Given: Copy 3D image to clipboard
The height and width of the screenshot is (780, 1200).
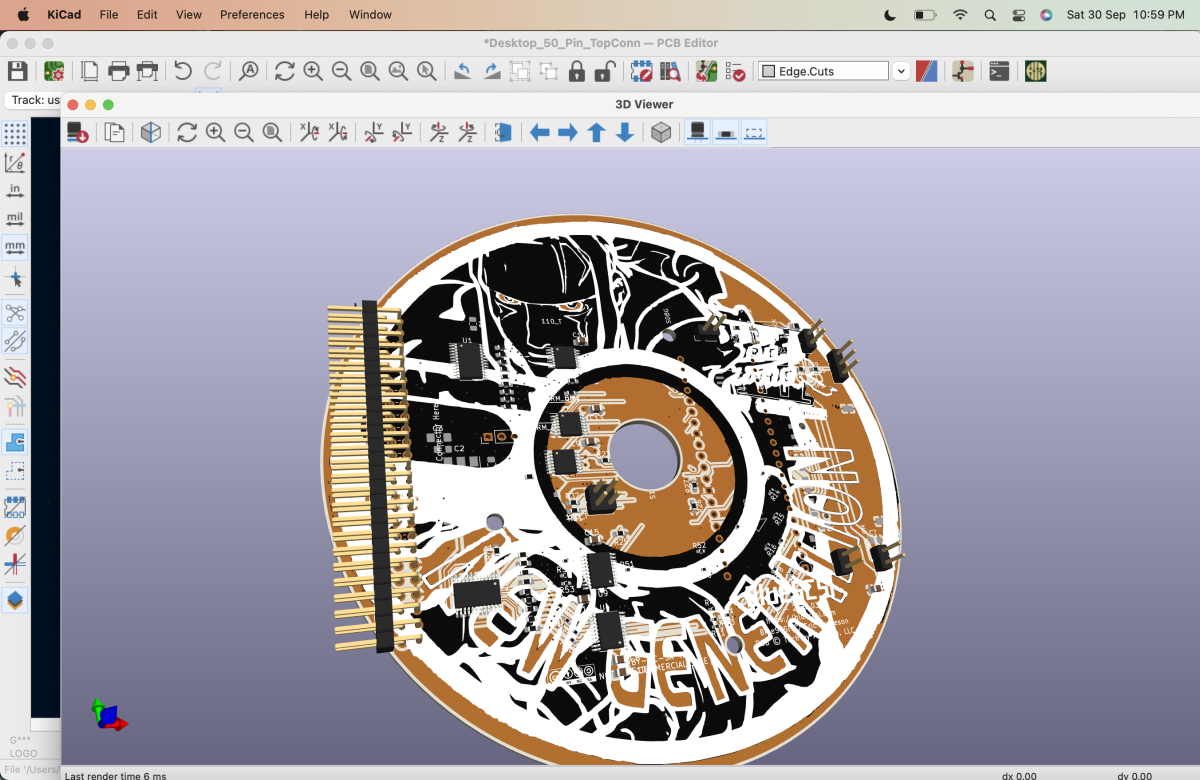Looking at the screenshot, I should tap(114, 132).
